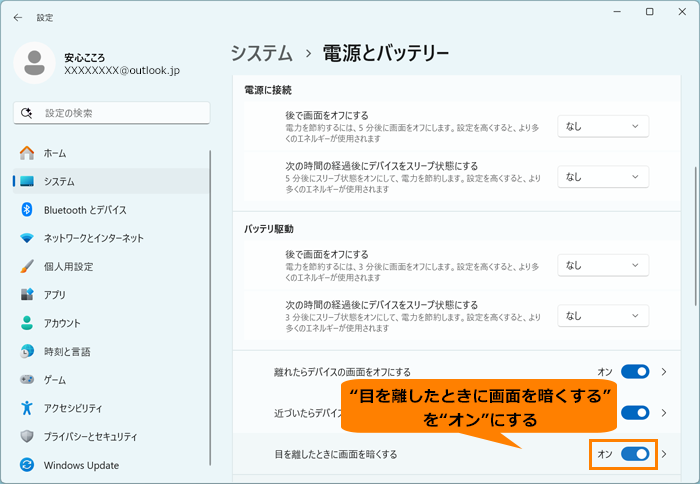Open plugged-in sleep time dropdown
Viewport: 700px width, 484px height.
pyautogui.click(x=603, y=177)
